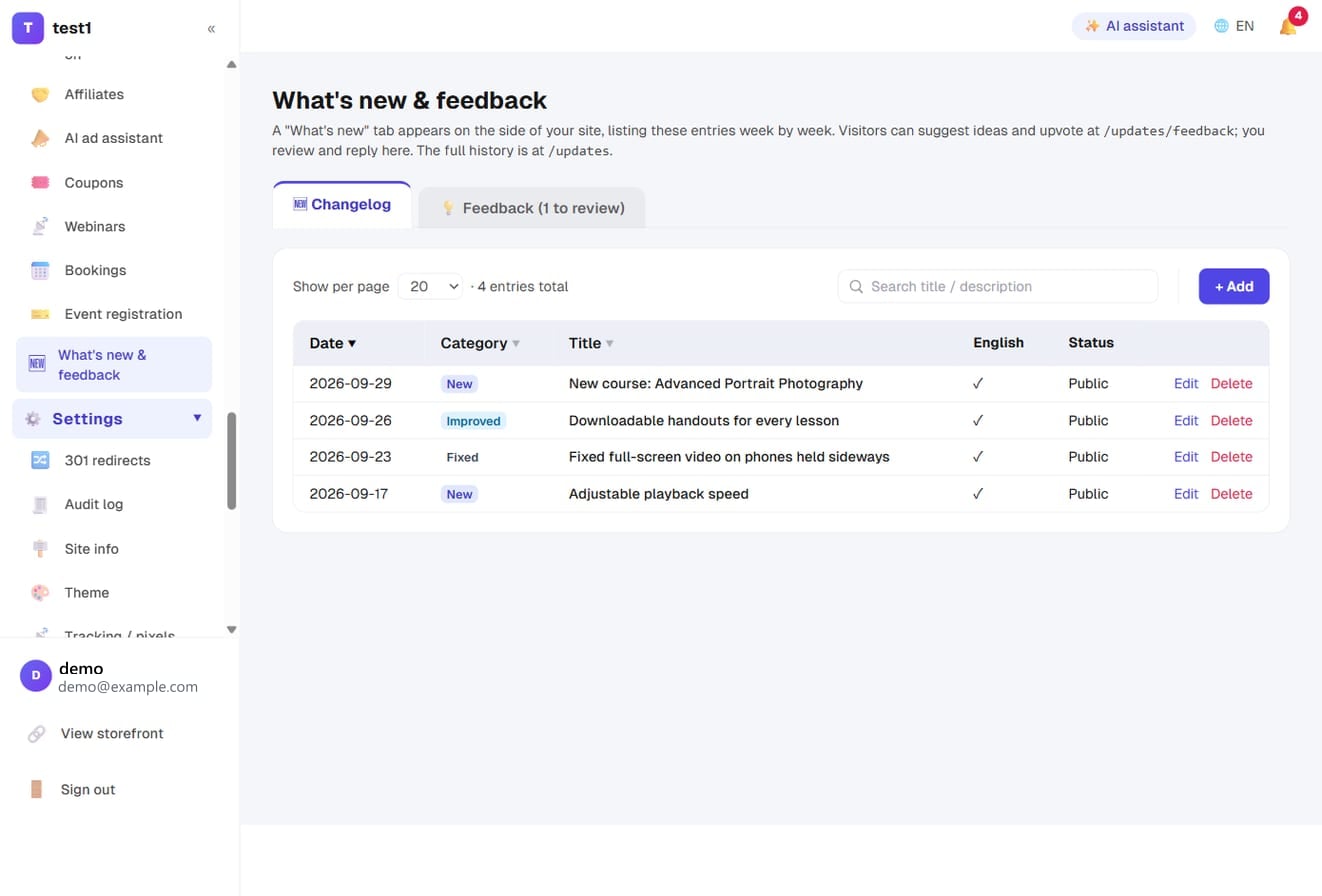The width and height of the screenshot is (1322, 896).
Task: Open What's new & feedback menu item
Action: [x=114, y=365]
